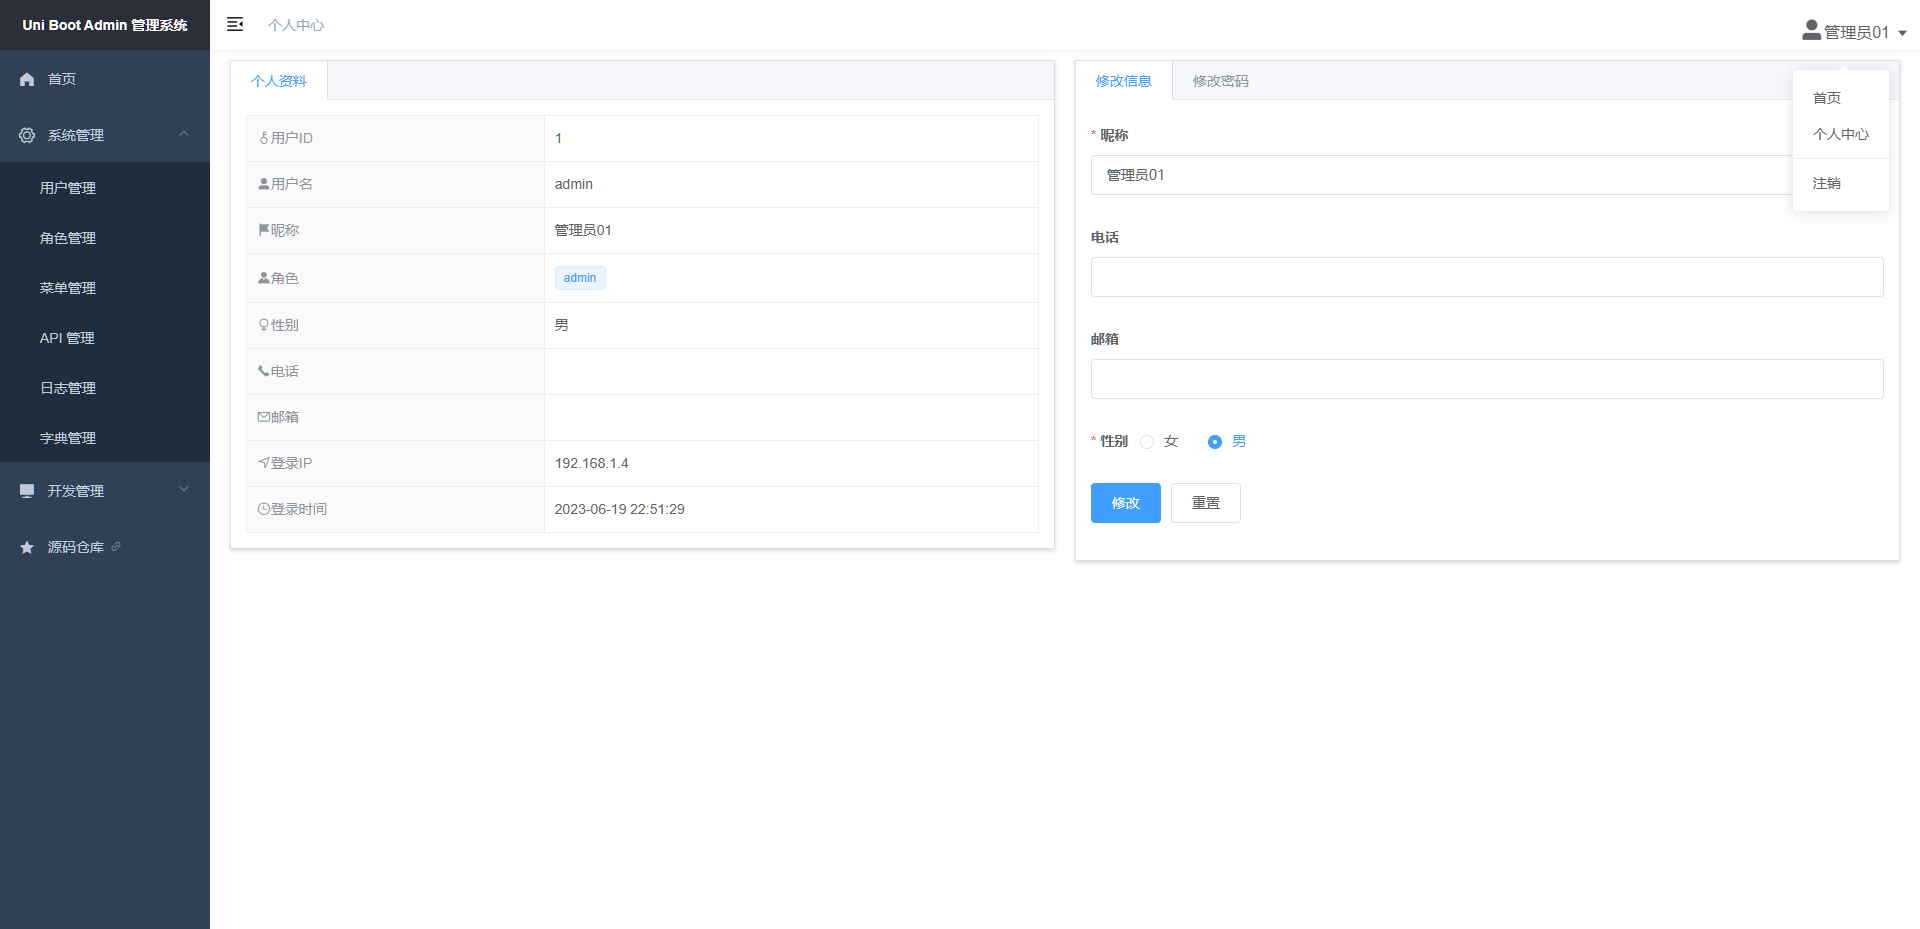Click the source repository star icon
Viewport: 1920px width, 929px height.
27,547
